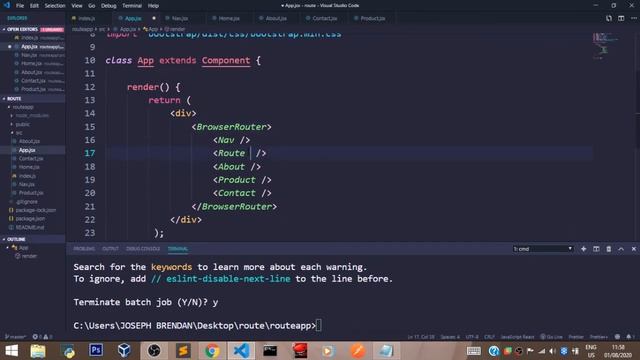Screen dimensions: 640x360
Task: Click the master git branch indicator
Action: pyautogui.click(x=15, y=337)
